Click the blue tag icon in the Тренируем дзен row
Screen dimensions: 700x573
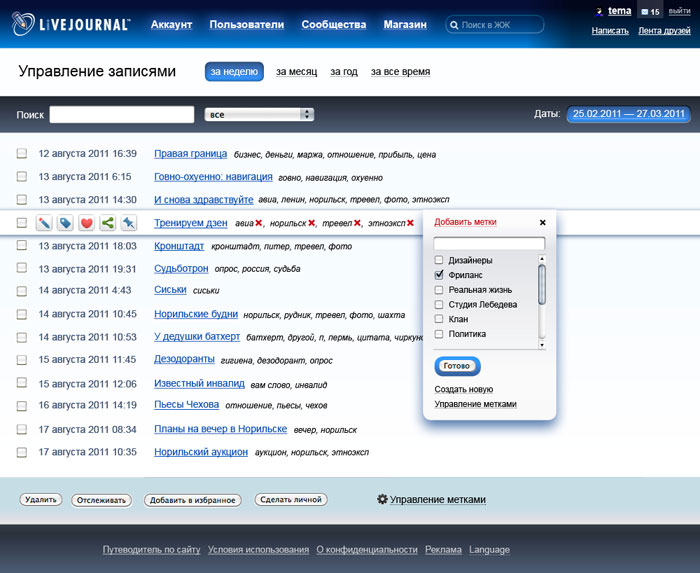[x=65, y=223]
